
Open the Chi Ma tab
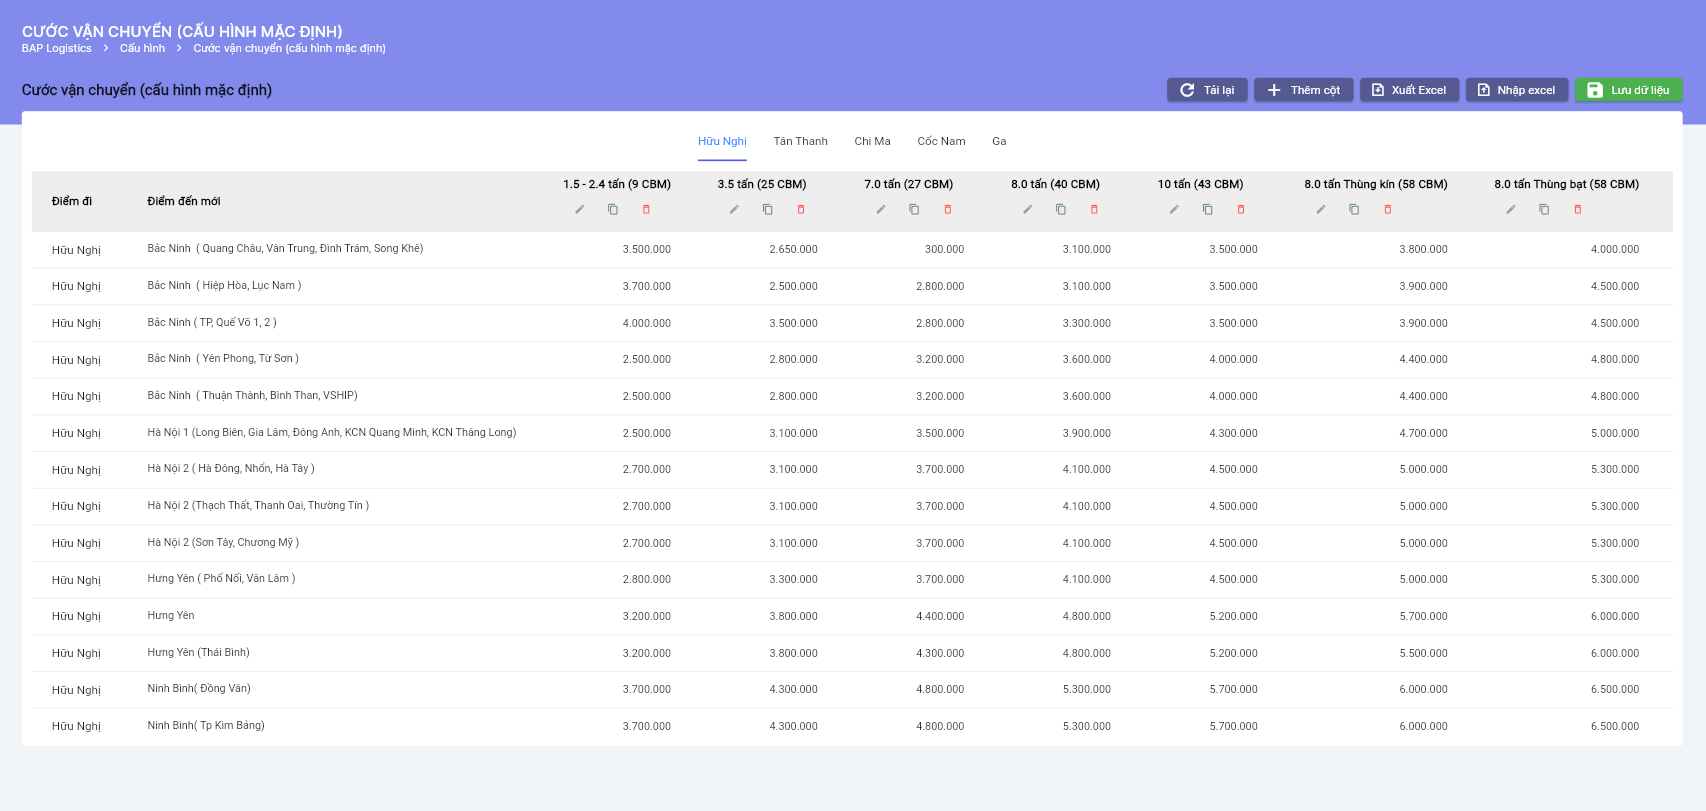[872, 141]
